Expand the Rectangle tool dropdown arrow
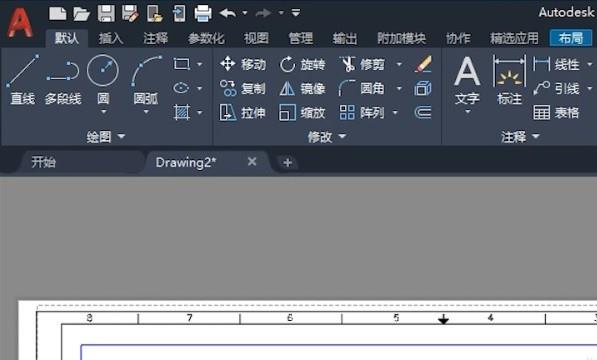This screenshot has height=360, width=597. (x=199, y=64)
